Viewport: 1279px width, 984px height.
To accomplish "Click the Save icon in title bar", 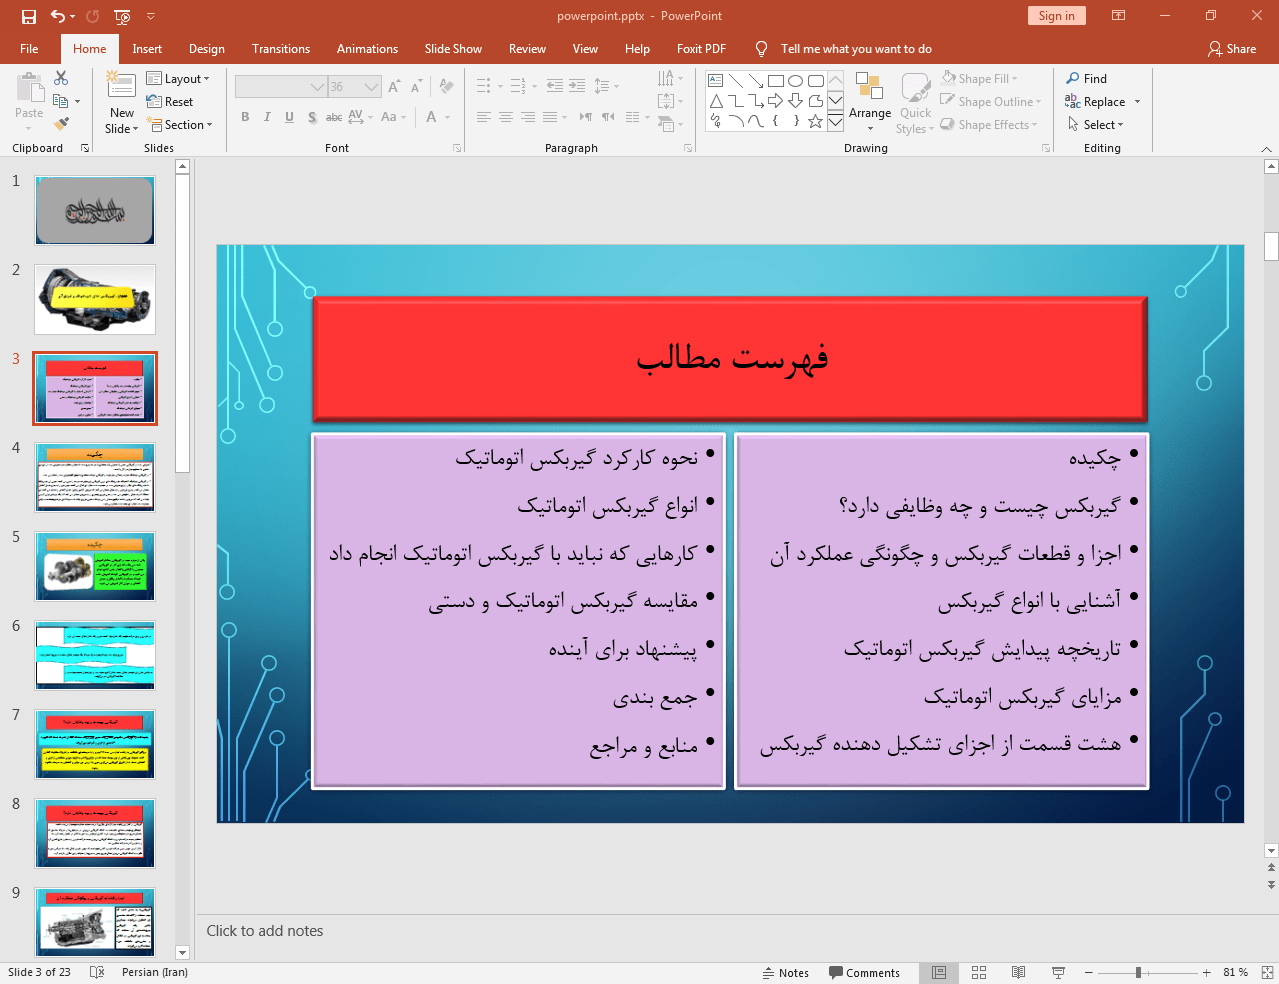I will [28, 16].
